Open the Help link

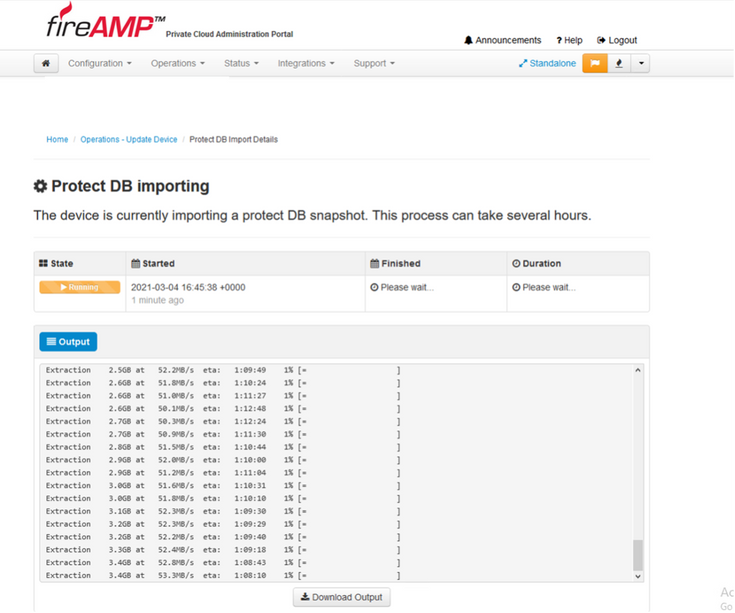tap(569, 40)
